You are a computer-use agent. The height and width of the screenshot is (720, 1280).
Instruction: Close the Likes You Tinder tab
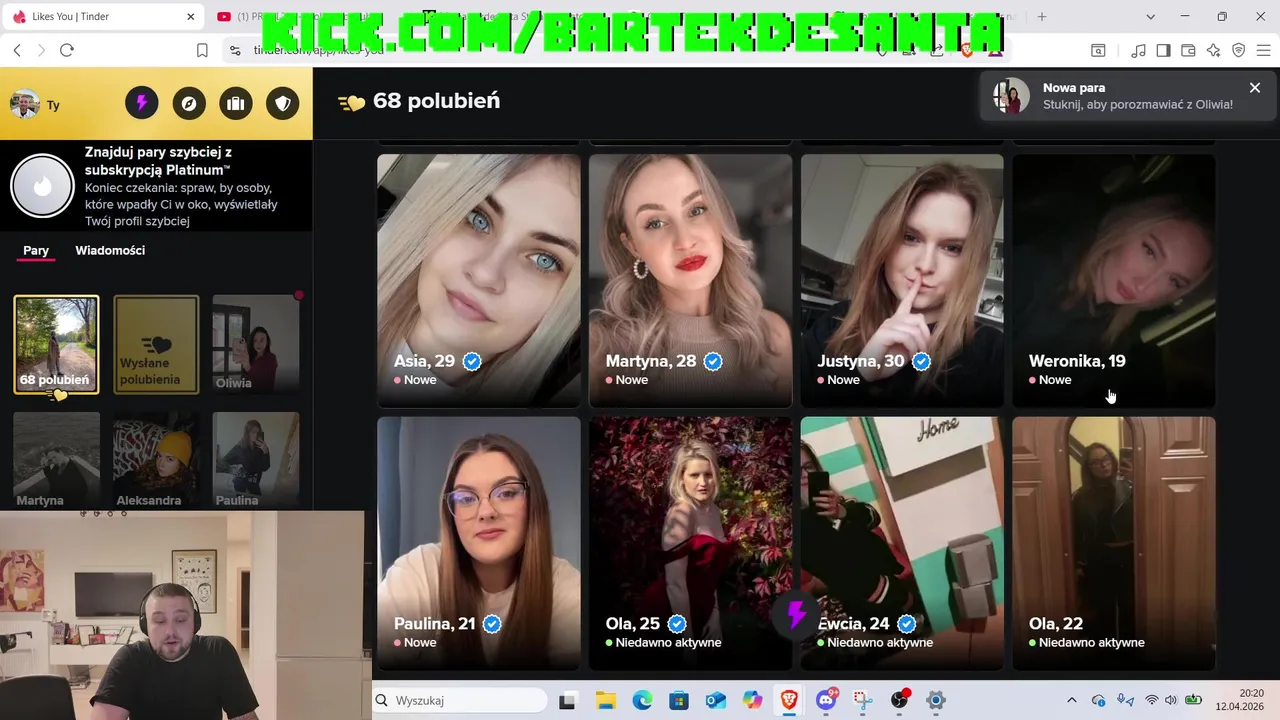pyautogui.click(x=191, y=17)
